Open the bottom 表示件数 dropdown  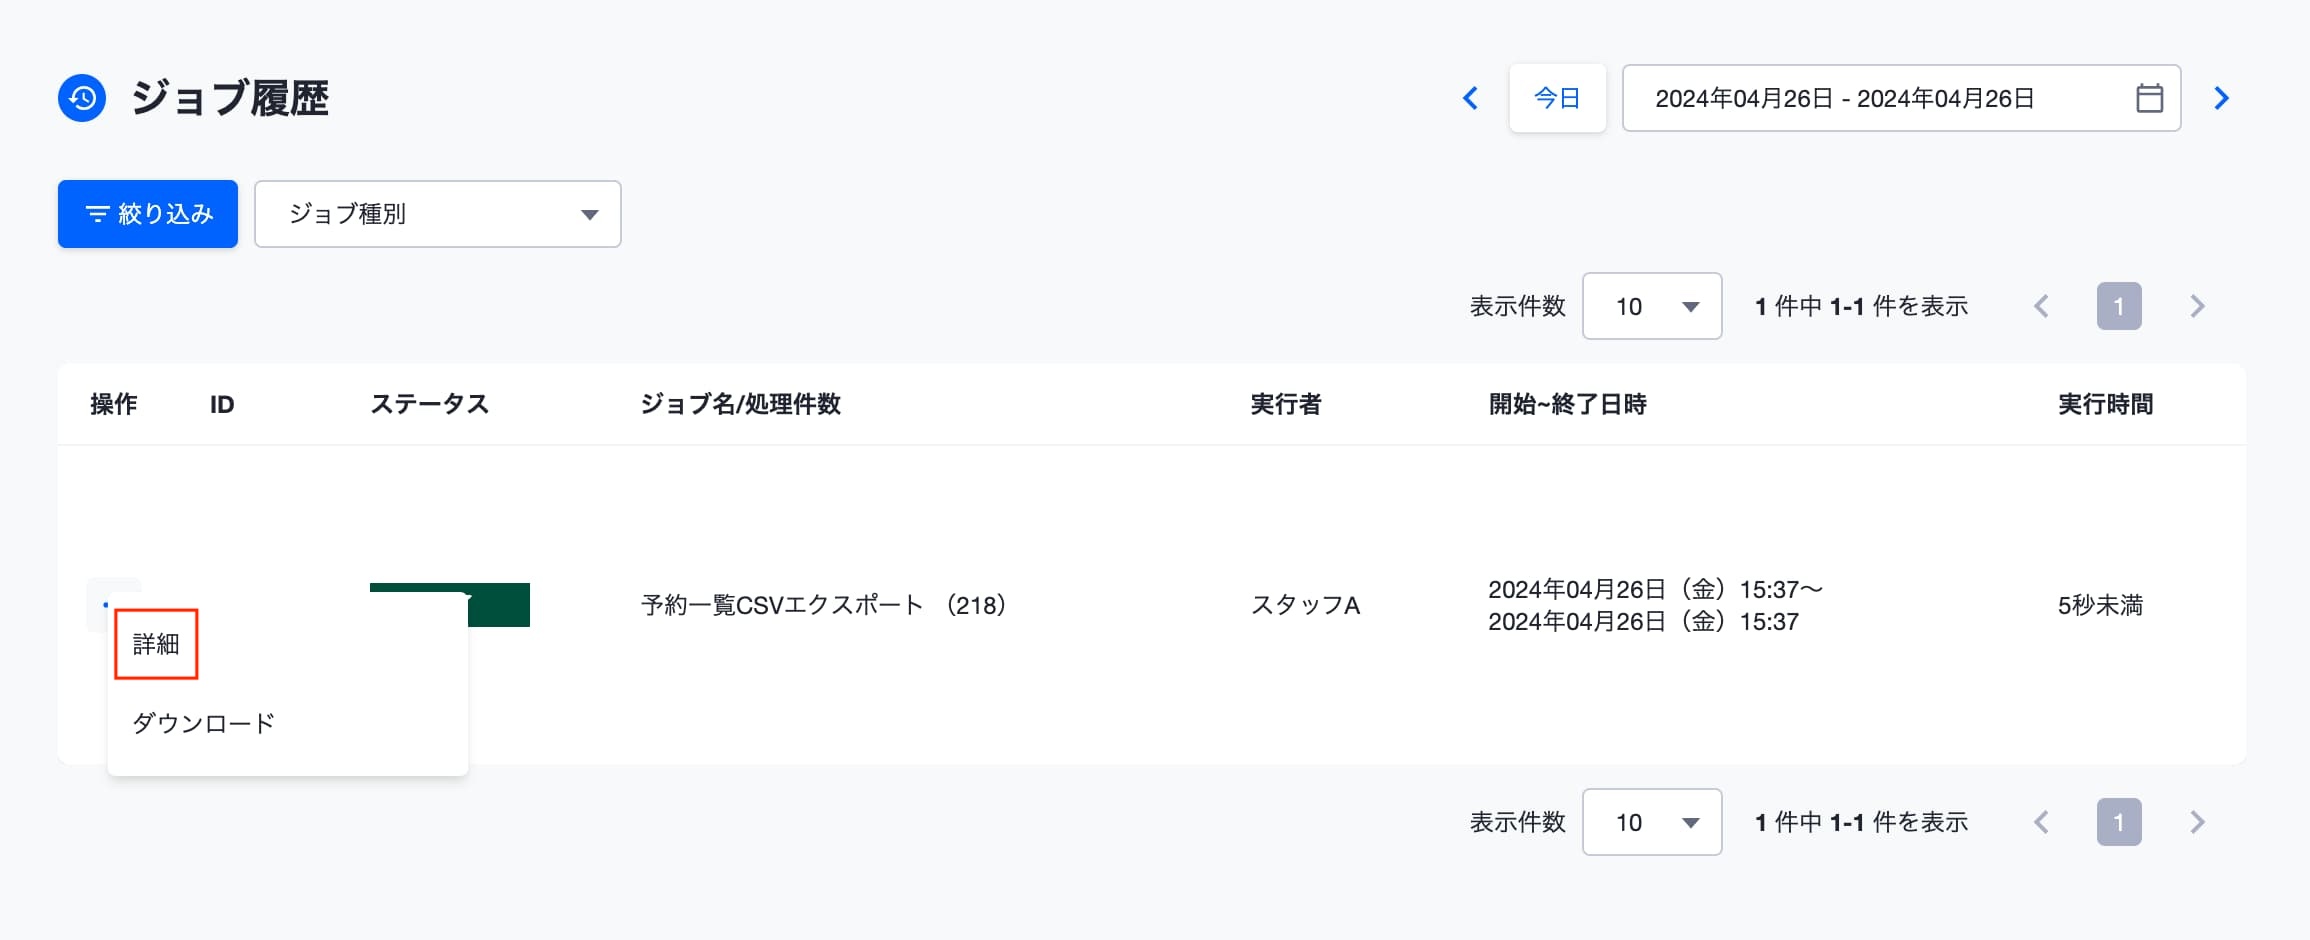tap(1652, 822)
